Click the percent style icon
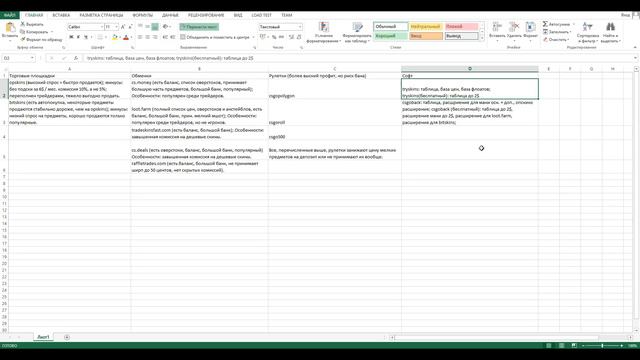The width and height of the screenshot is (640, 360). click(274, 37)
